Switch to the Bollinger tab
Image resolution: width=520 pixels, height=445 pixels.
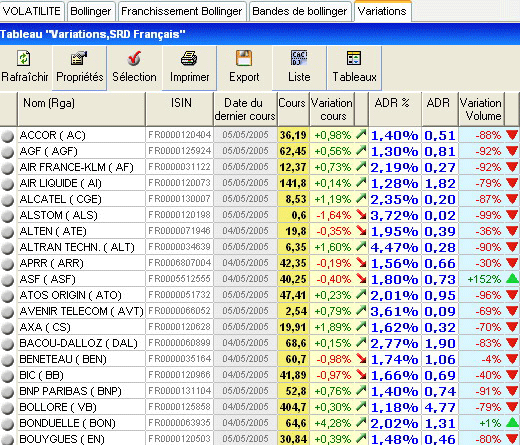[x=91, y=11]
